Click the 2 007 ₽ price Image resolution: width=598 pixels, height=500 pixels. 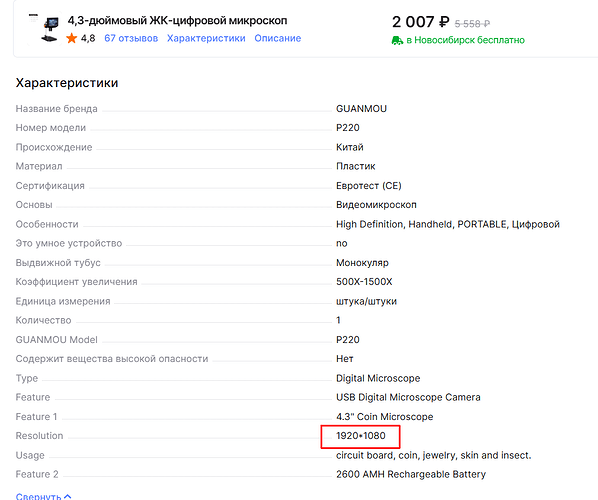421,22
